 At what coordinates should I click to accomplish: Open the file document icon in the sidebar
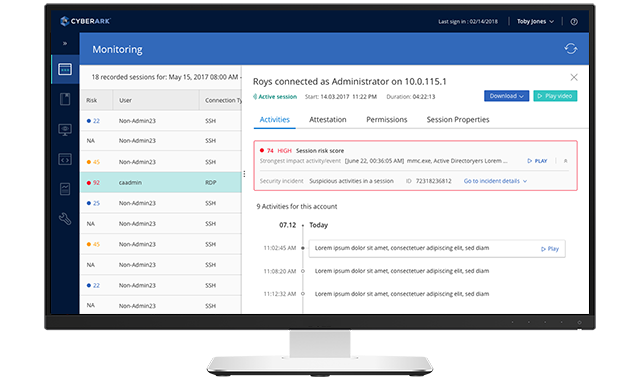tap(65, 99)
